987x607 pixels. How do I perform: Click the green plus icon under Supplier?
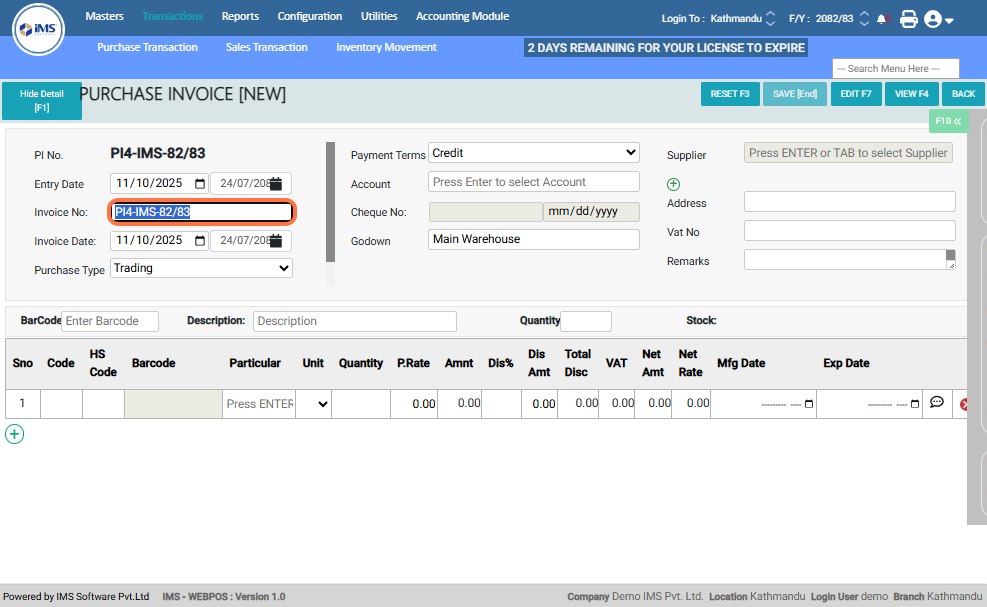point(673,184)
